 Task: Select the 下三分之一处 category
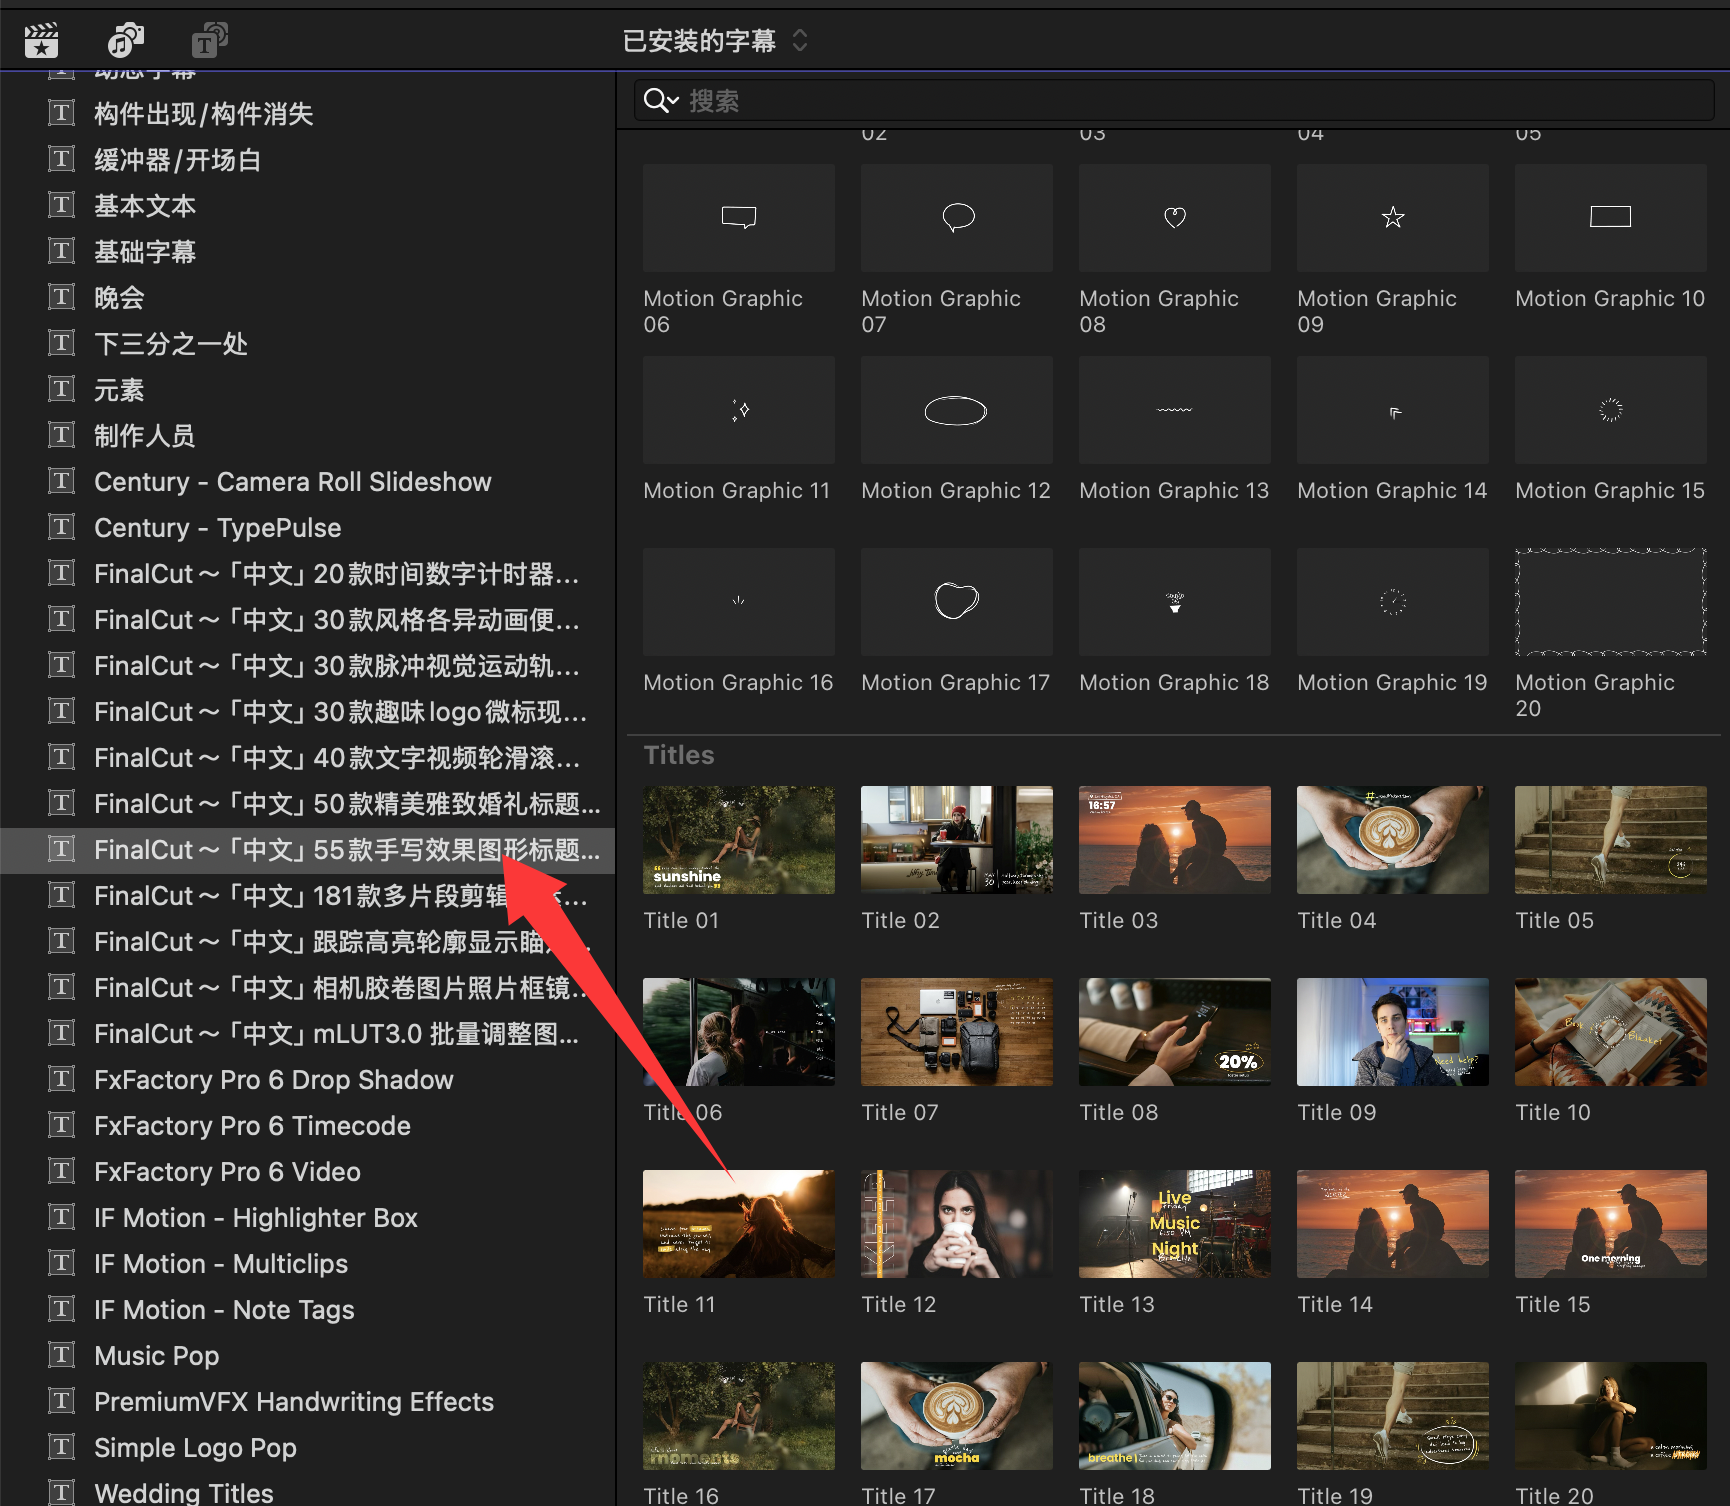tap(171, 344)
